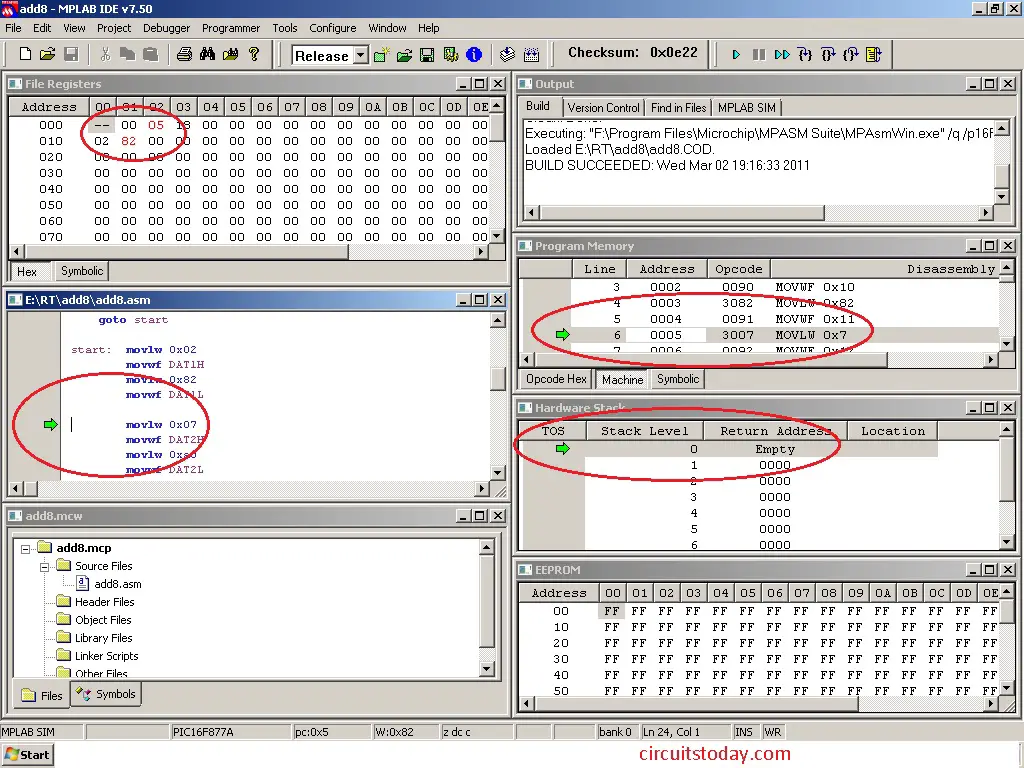Click the Location column header in Hardware Stack
This screenshot has height=768, width=1024.
tap(893, 431)
